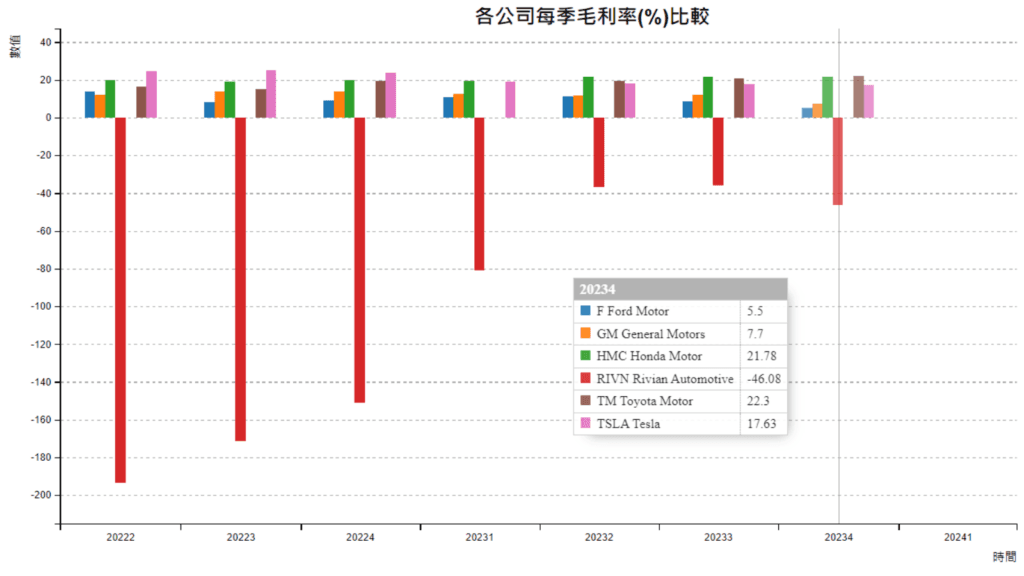Click the chart title about 毛利率 comparison
Image resolution: width=1024 pixels, height=576 pixels.
pos(578,17)
